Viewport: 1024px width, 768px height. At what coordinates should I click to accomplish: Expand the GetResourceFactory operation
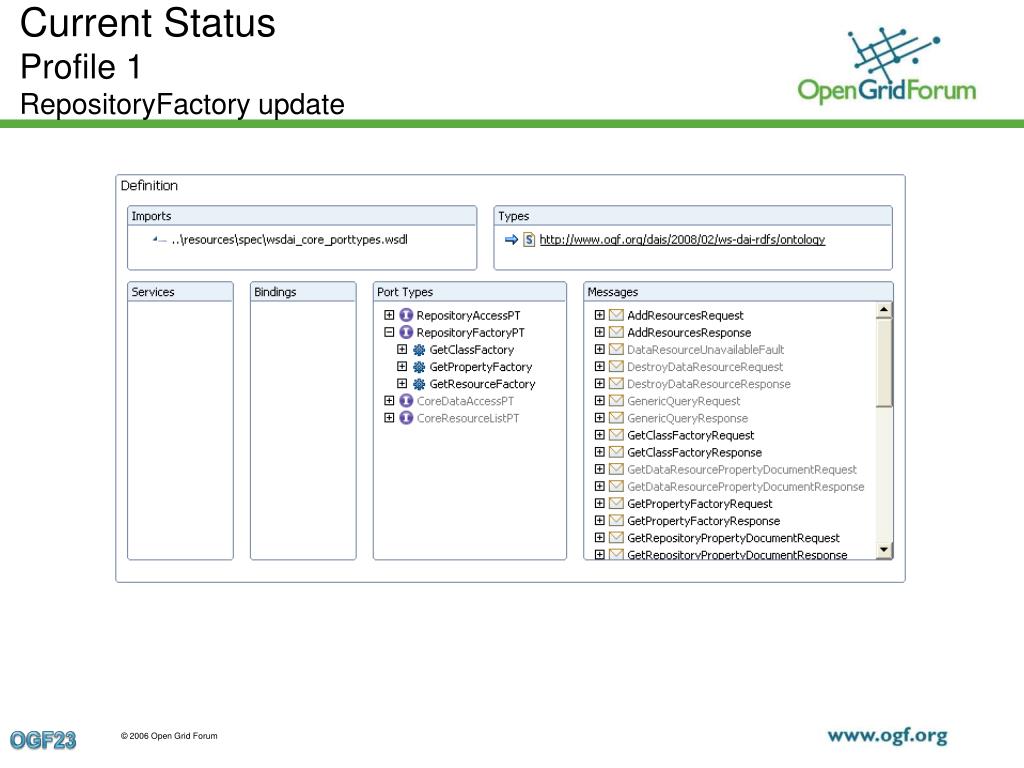tap(402, 383)
